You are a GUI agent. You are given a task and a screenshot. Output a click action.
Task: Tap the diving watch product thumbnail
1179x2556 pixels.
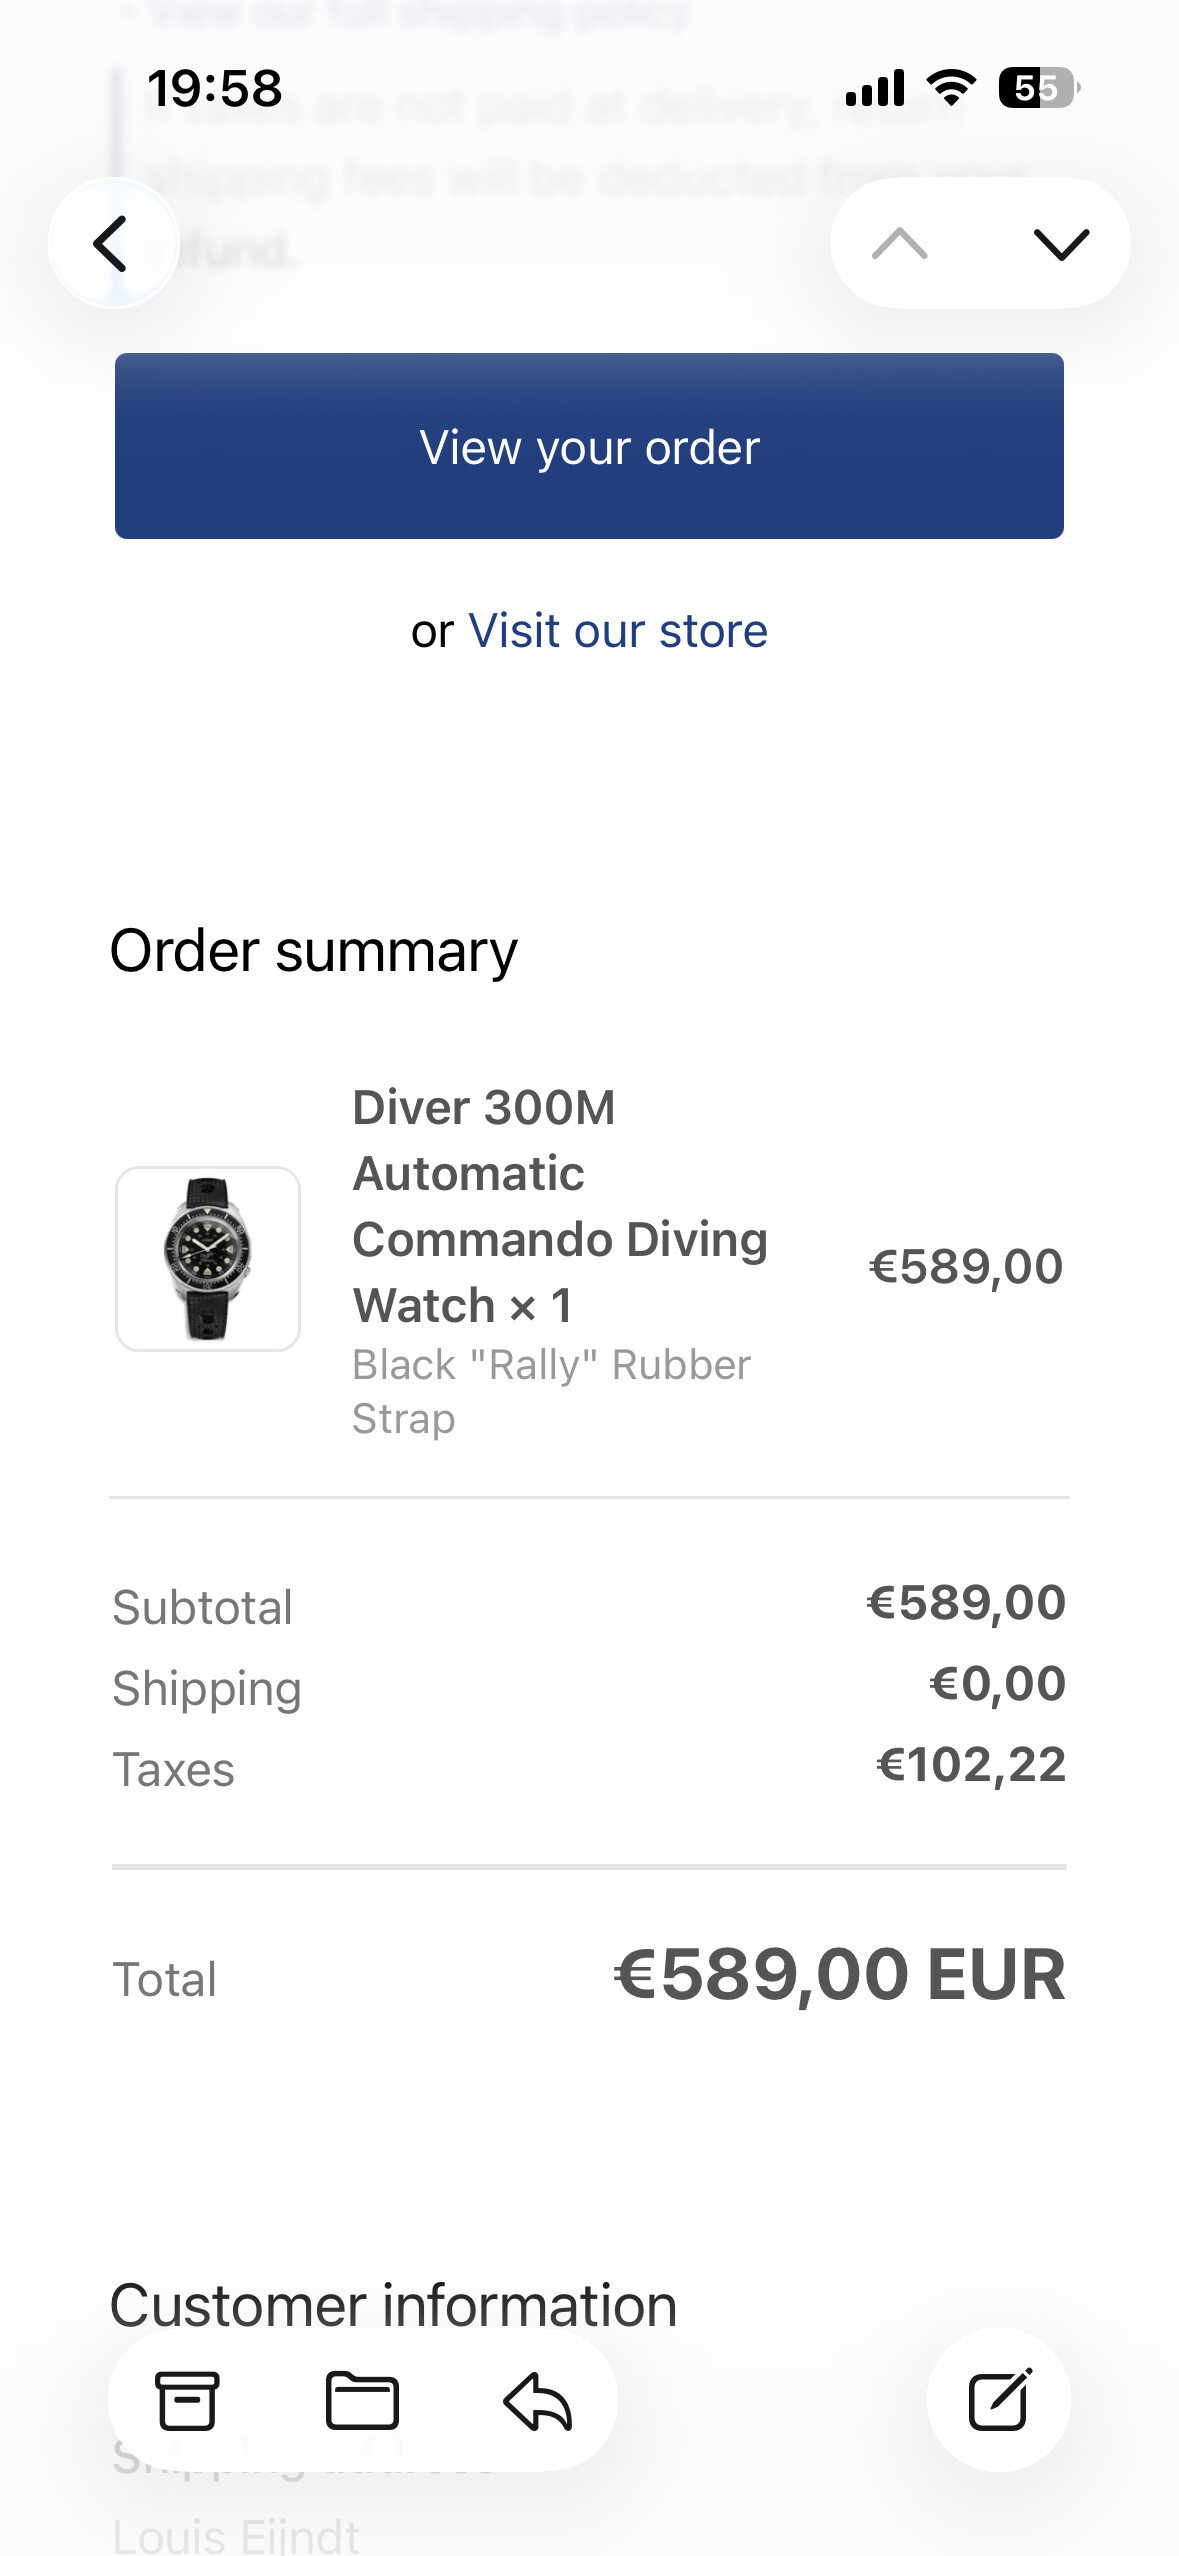coord(208,1259)
